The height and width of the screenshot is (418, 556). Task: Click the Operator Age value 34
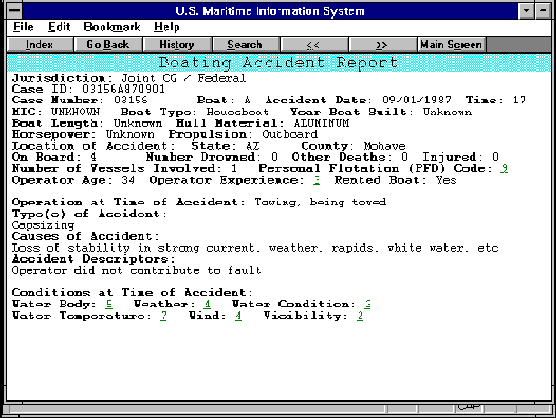pyautogui.click(x=128, y=180)
